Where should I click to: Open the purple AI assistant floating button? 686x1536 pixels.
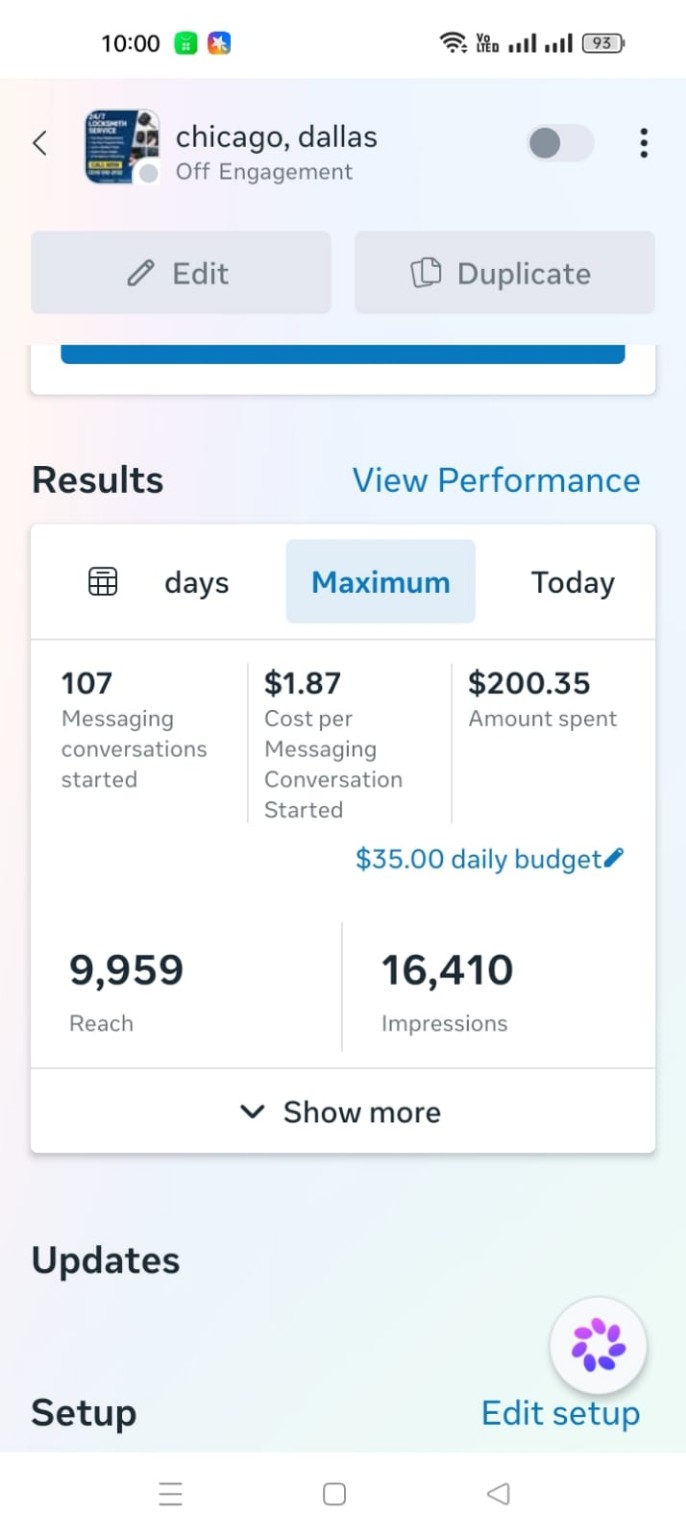[598, 1345]
